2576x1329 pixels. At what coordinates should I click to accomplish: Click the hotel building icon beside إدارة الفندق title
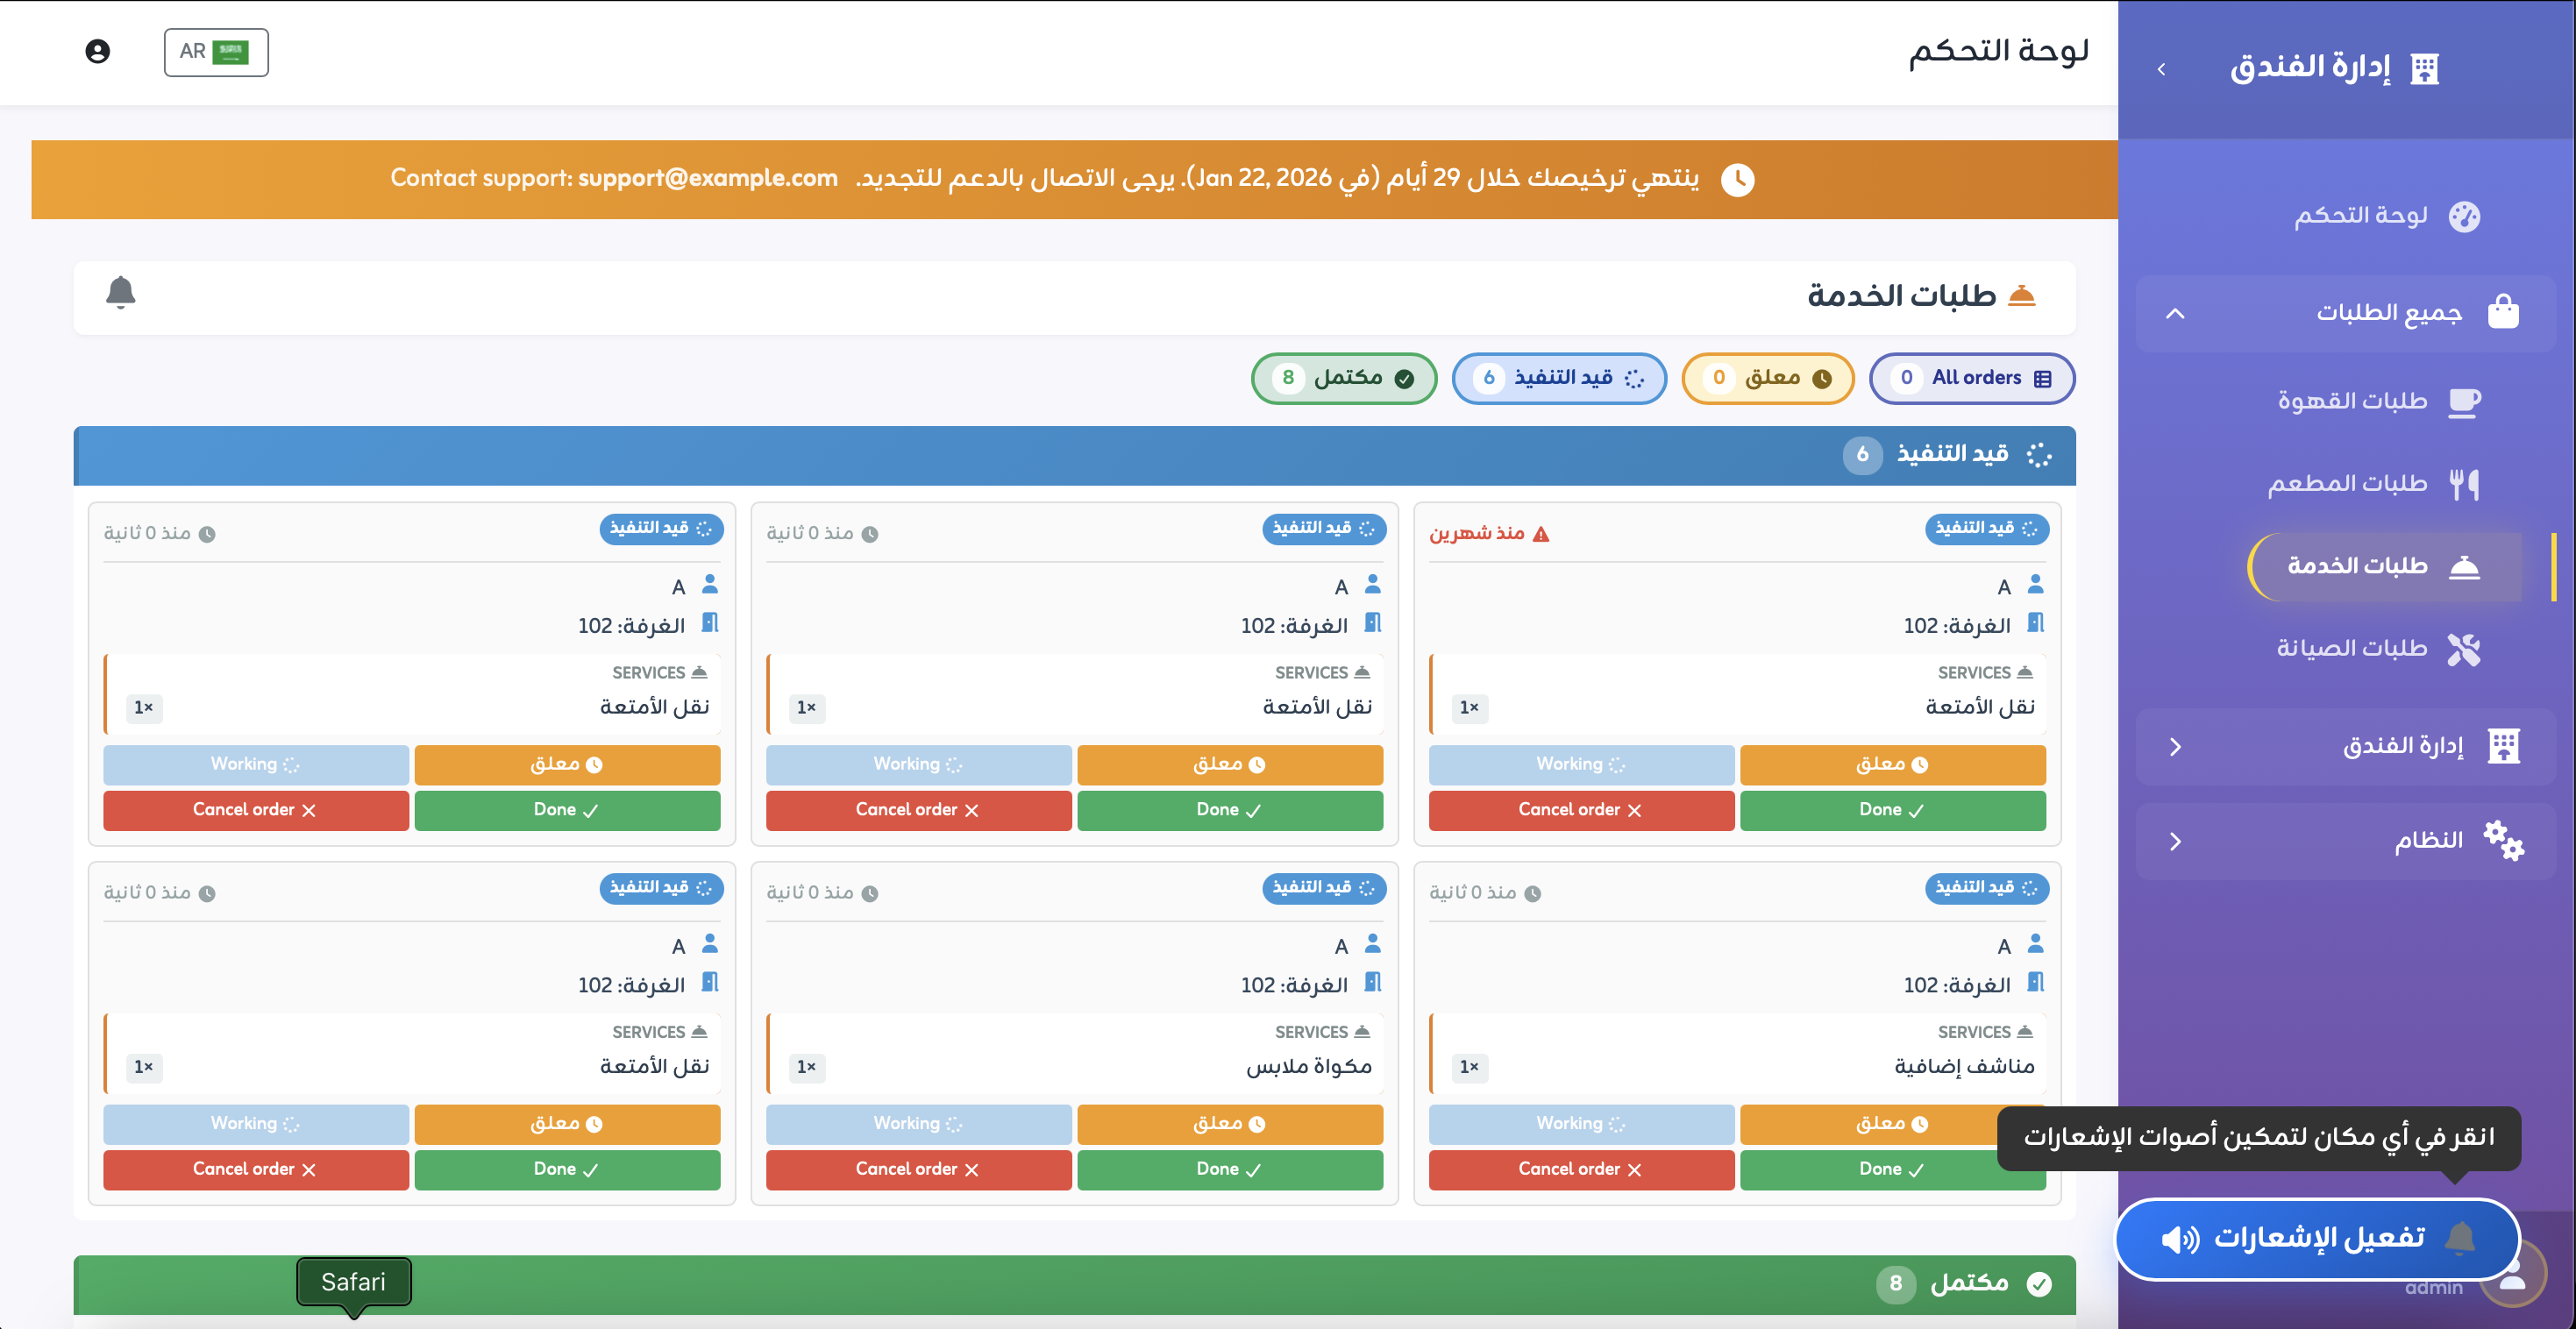[x=2426, y=68]
